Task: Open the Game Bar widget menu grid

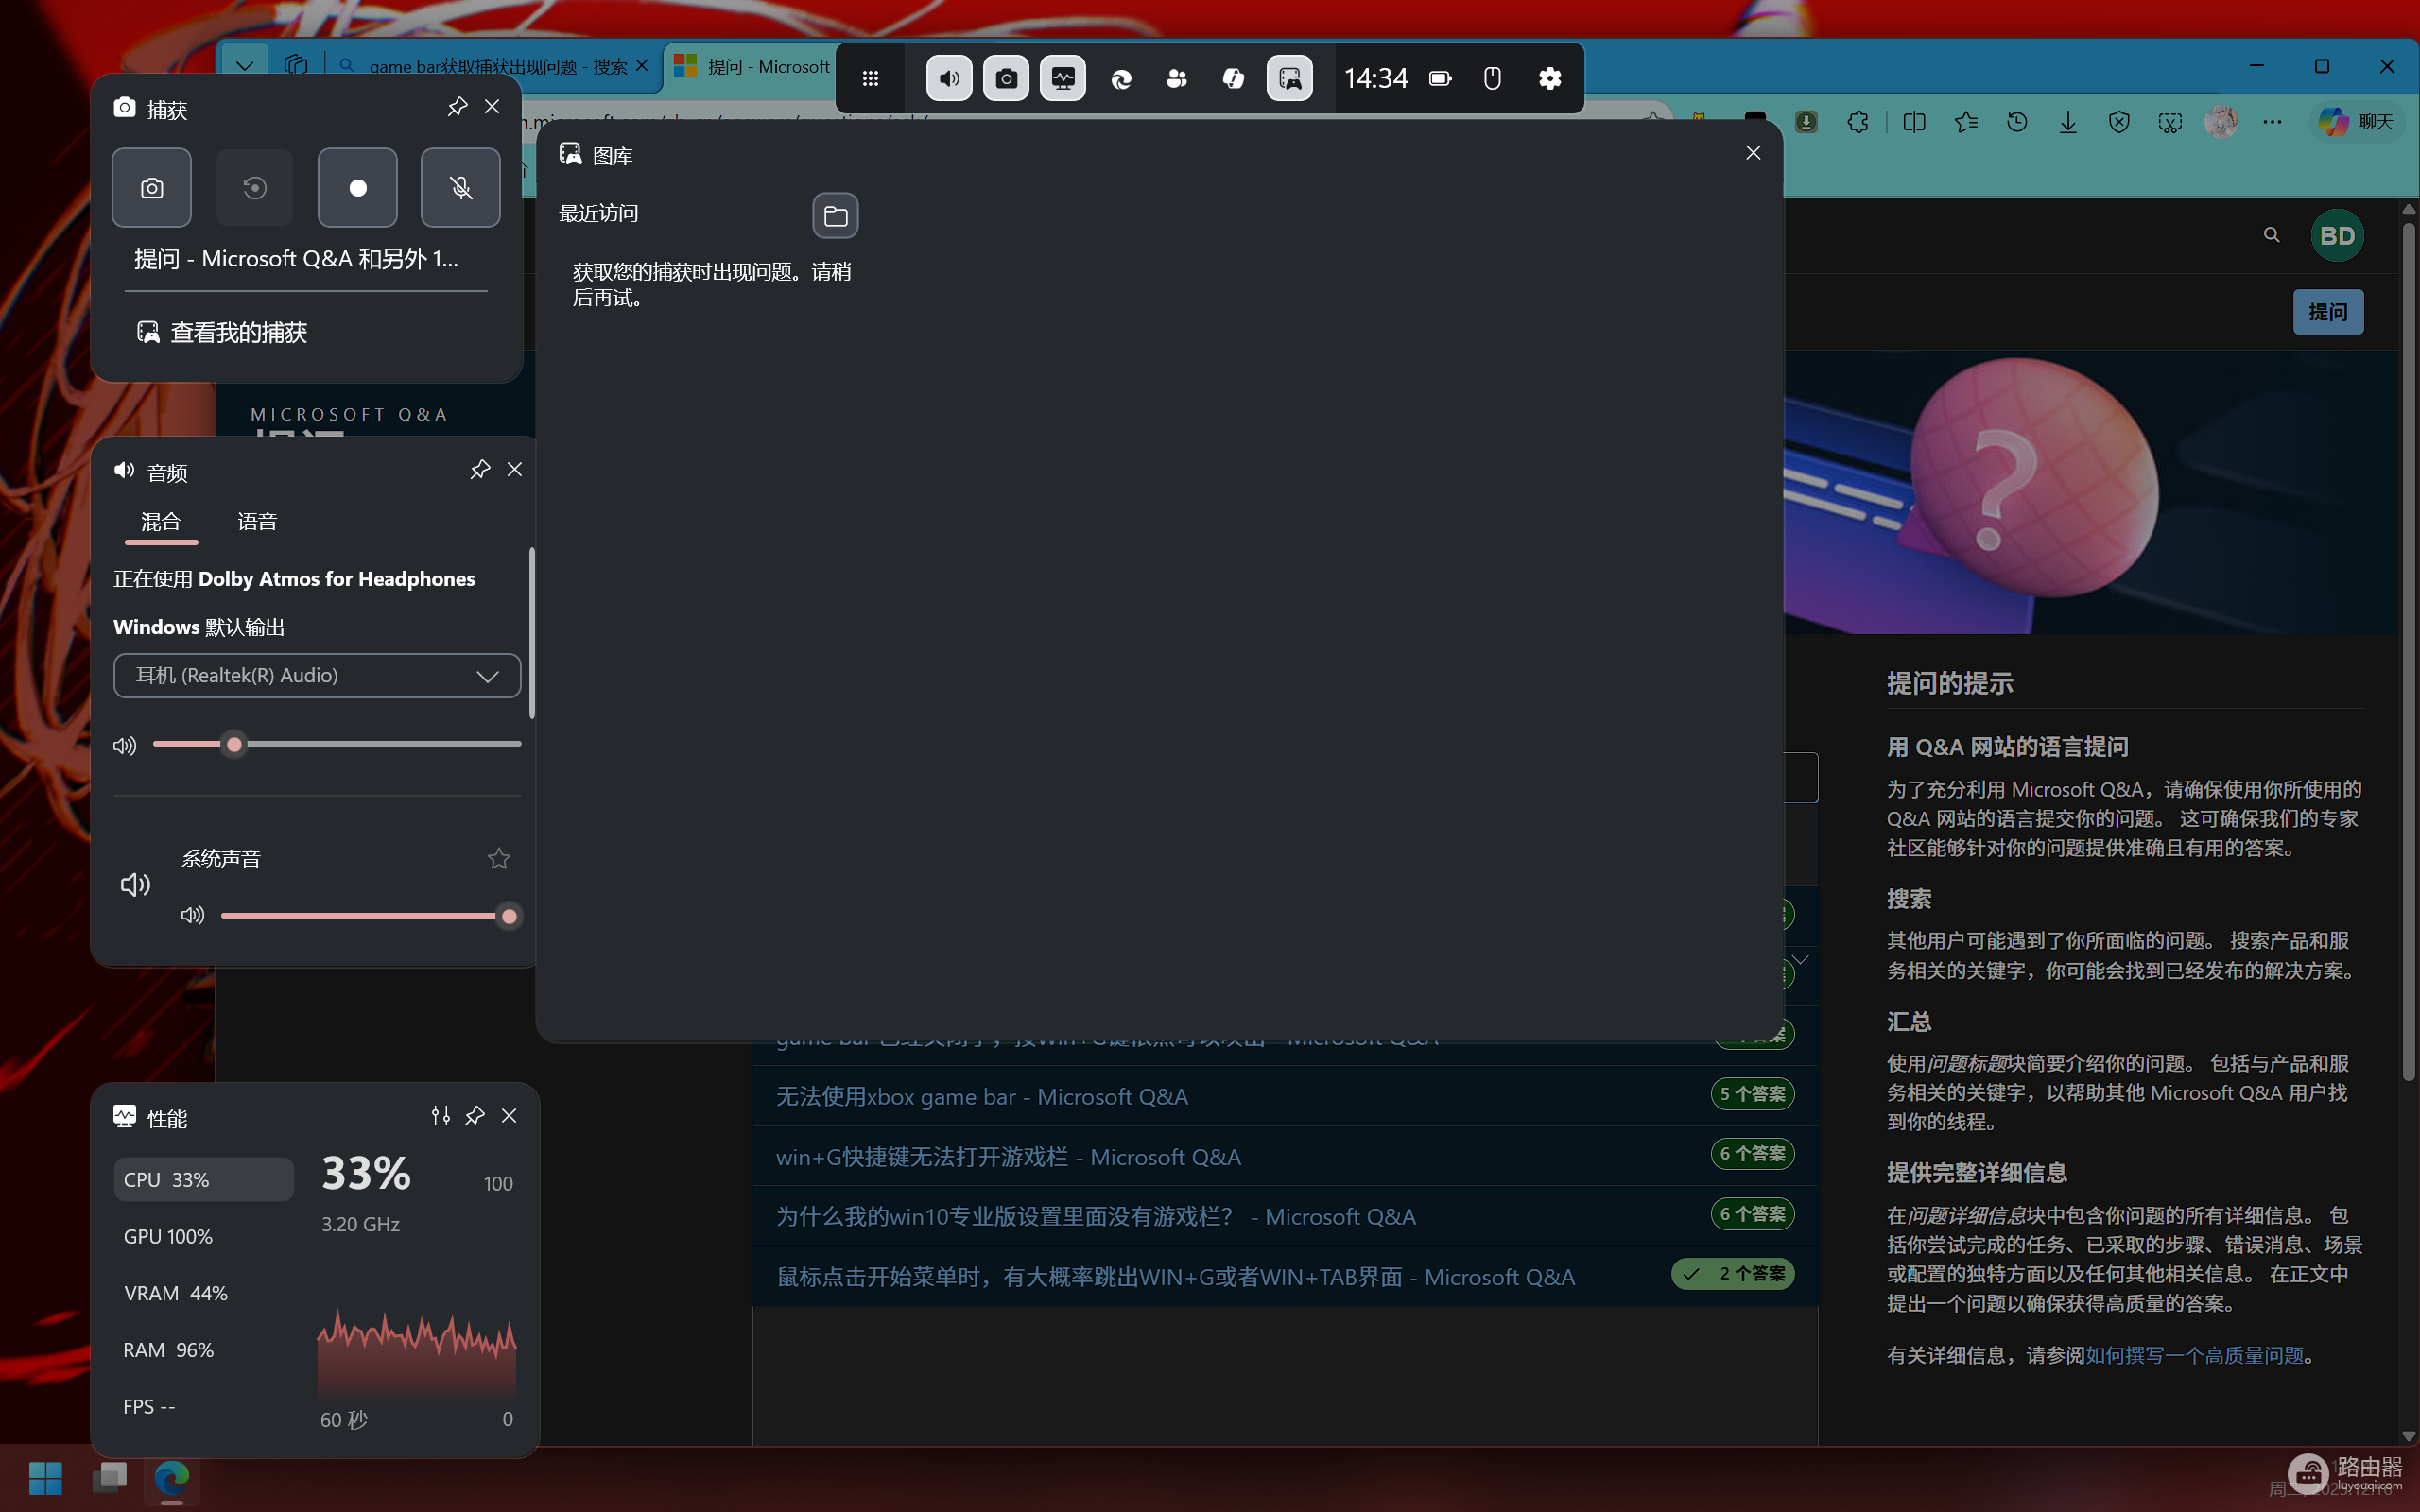Action: (870, 78)
